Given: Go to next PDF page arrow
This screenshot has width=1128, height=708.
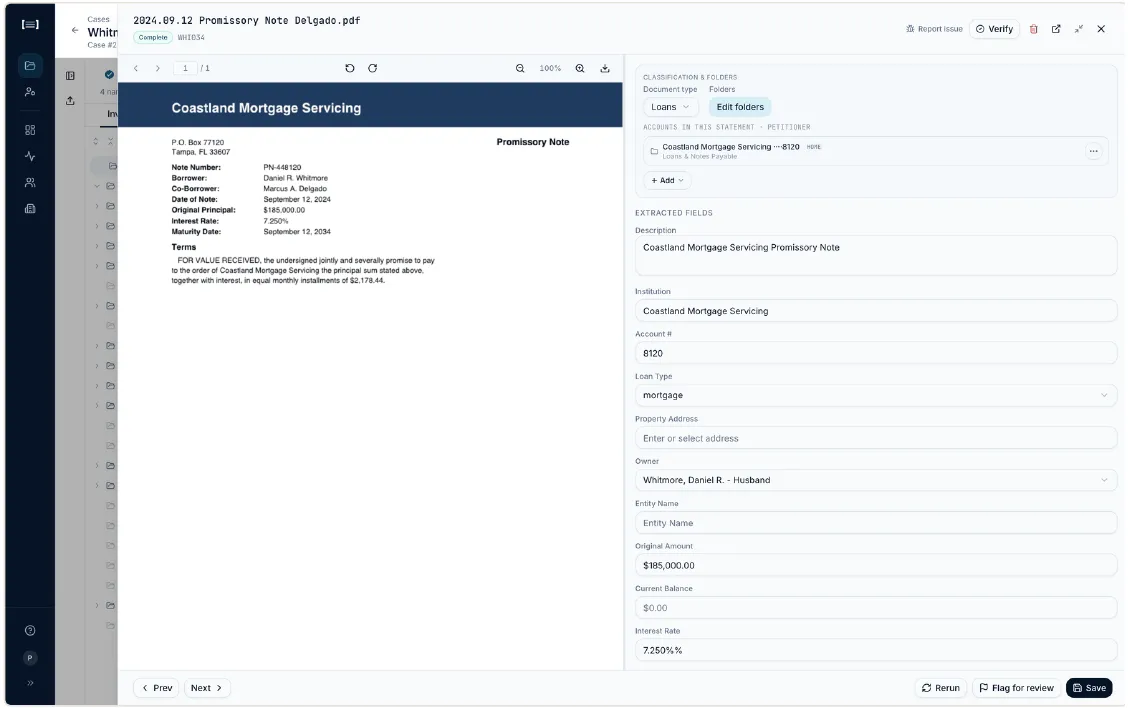Looking at the screenshot, I should (x=158, y=68).
